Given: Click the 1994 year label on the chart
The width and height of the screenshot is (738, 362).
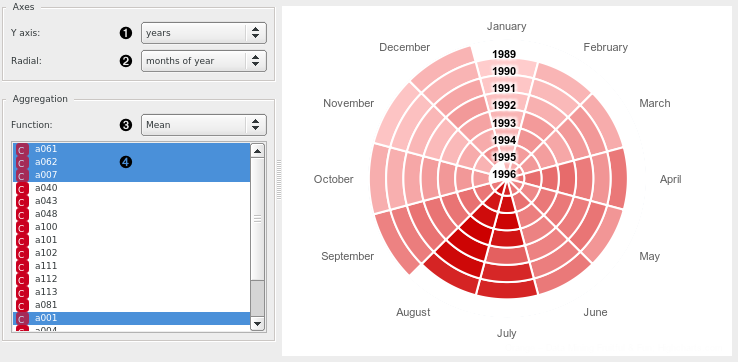Looking at the screenshot, I should point(504,140).
